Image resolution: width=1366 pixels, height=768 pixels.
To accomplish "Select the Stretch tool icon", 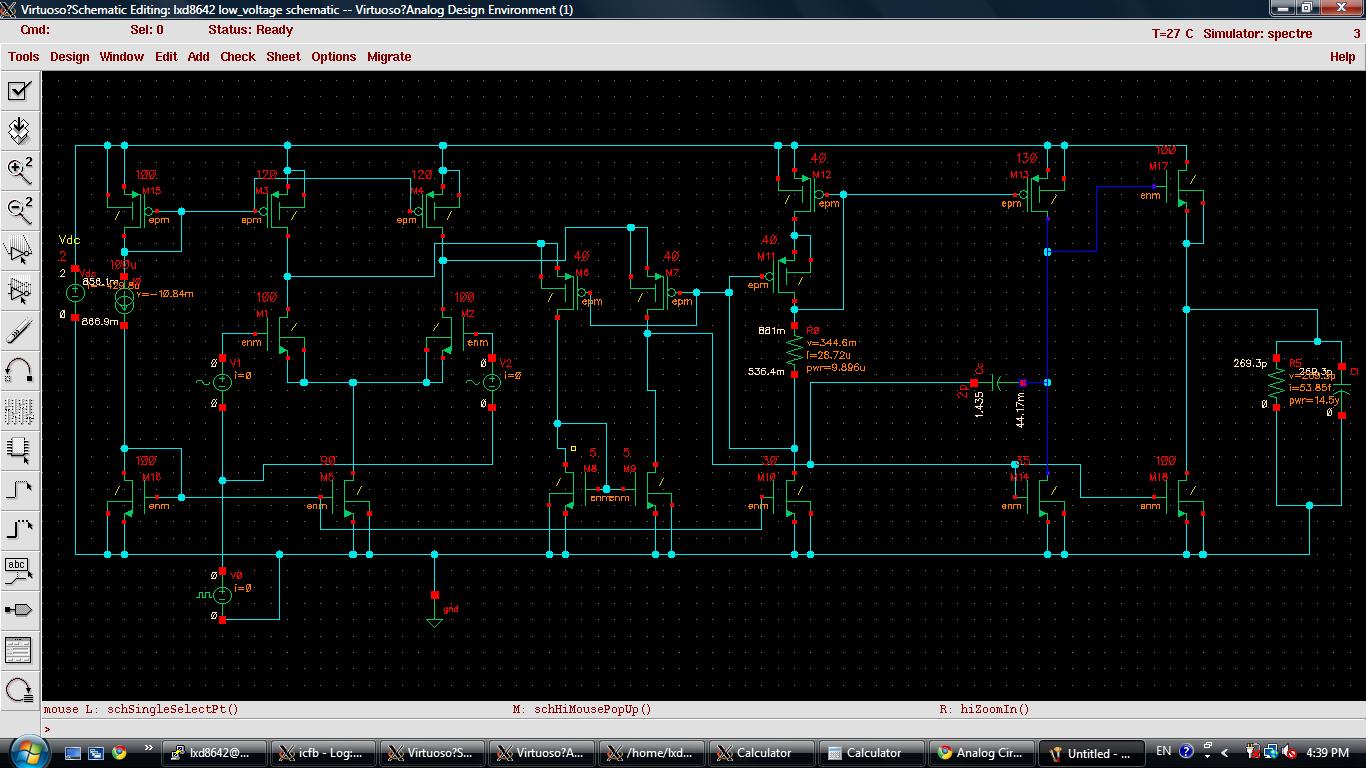I will pos(19,250).
